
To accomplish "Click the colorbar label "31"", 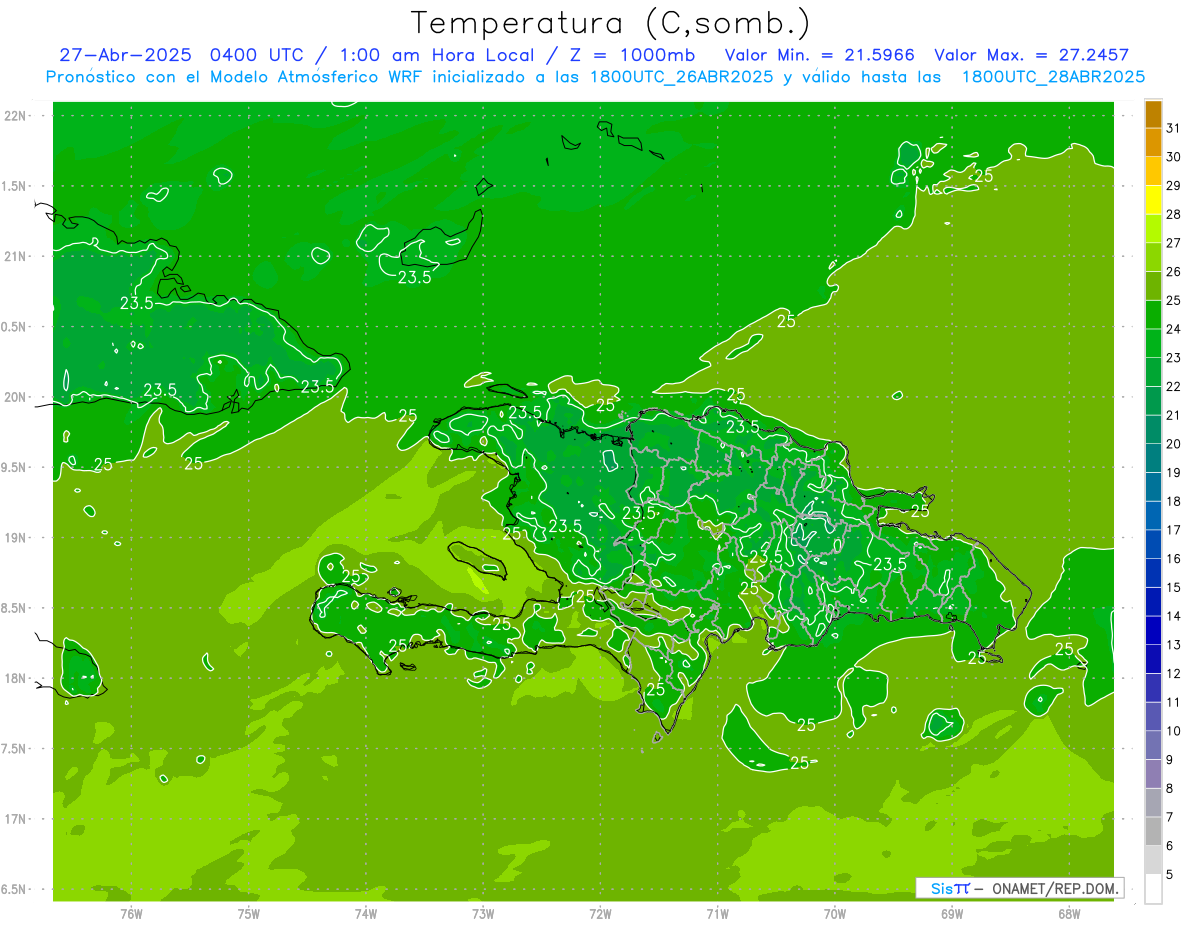I will point(1174,128).
